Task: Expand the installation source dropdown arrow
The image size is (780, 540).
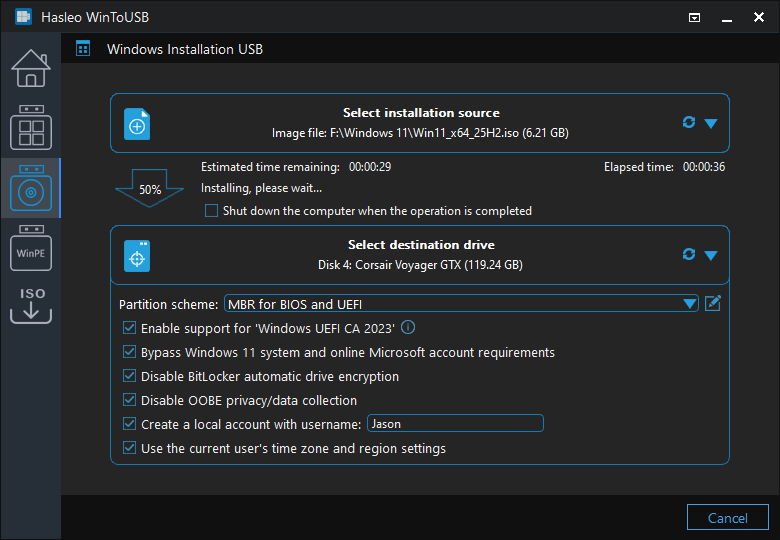Action: (x=711, y=123)
